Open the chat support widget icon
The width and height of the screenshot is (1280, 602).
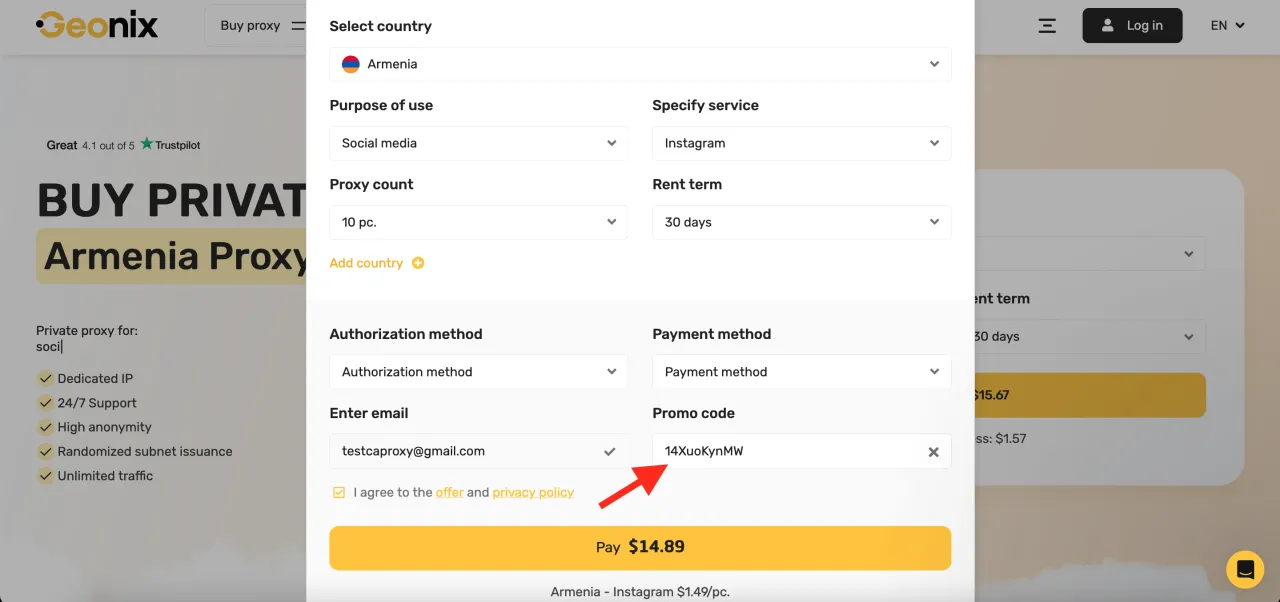pos(1245,570)
